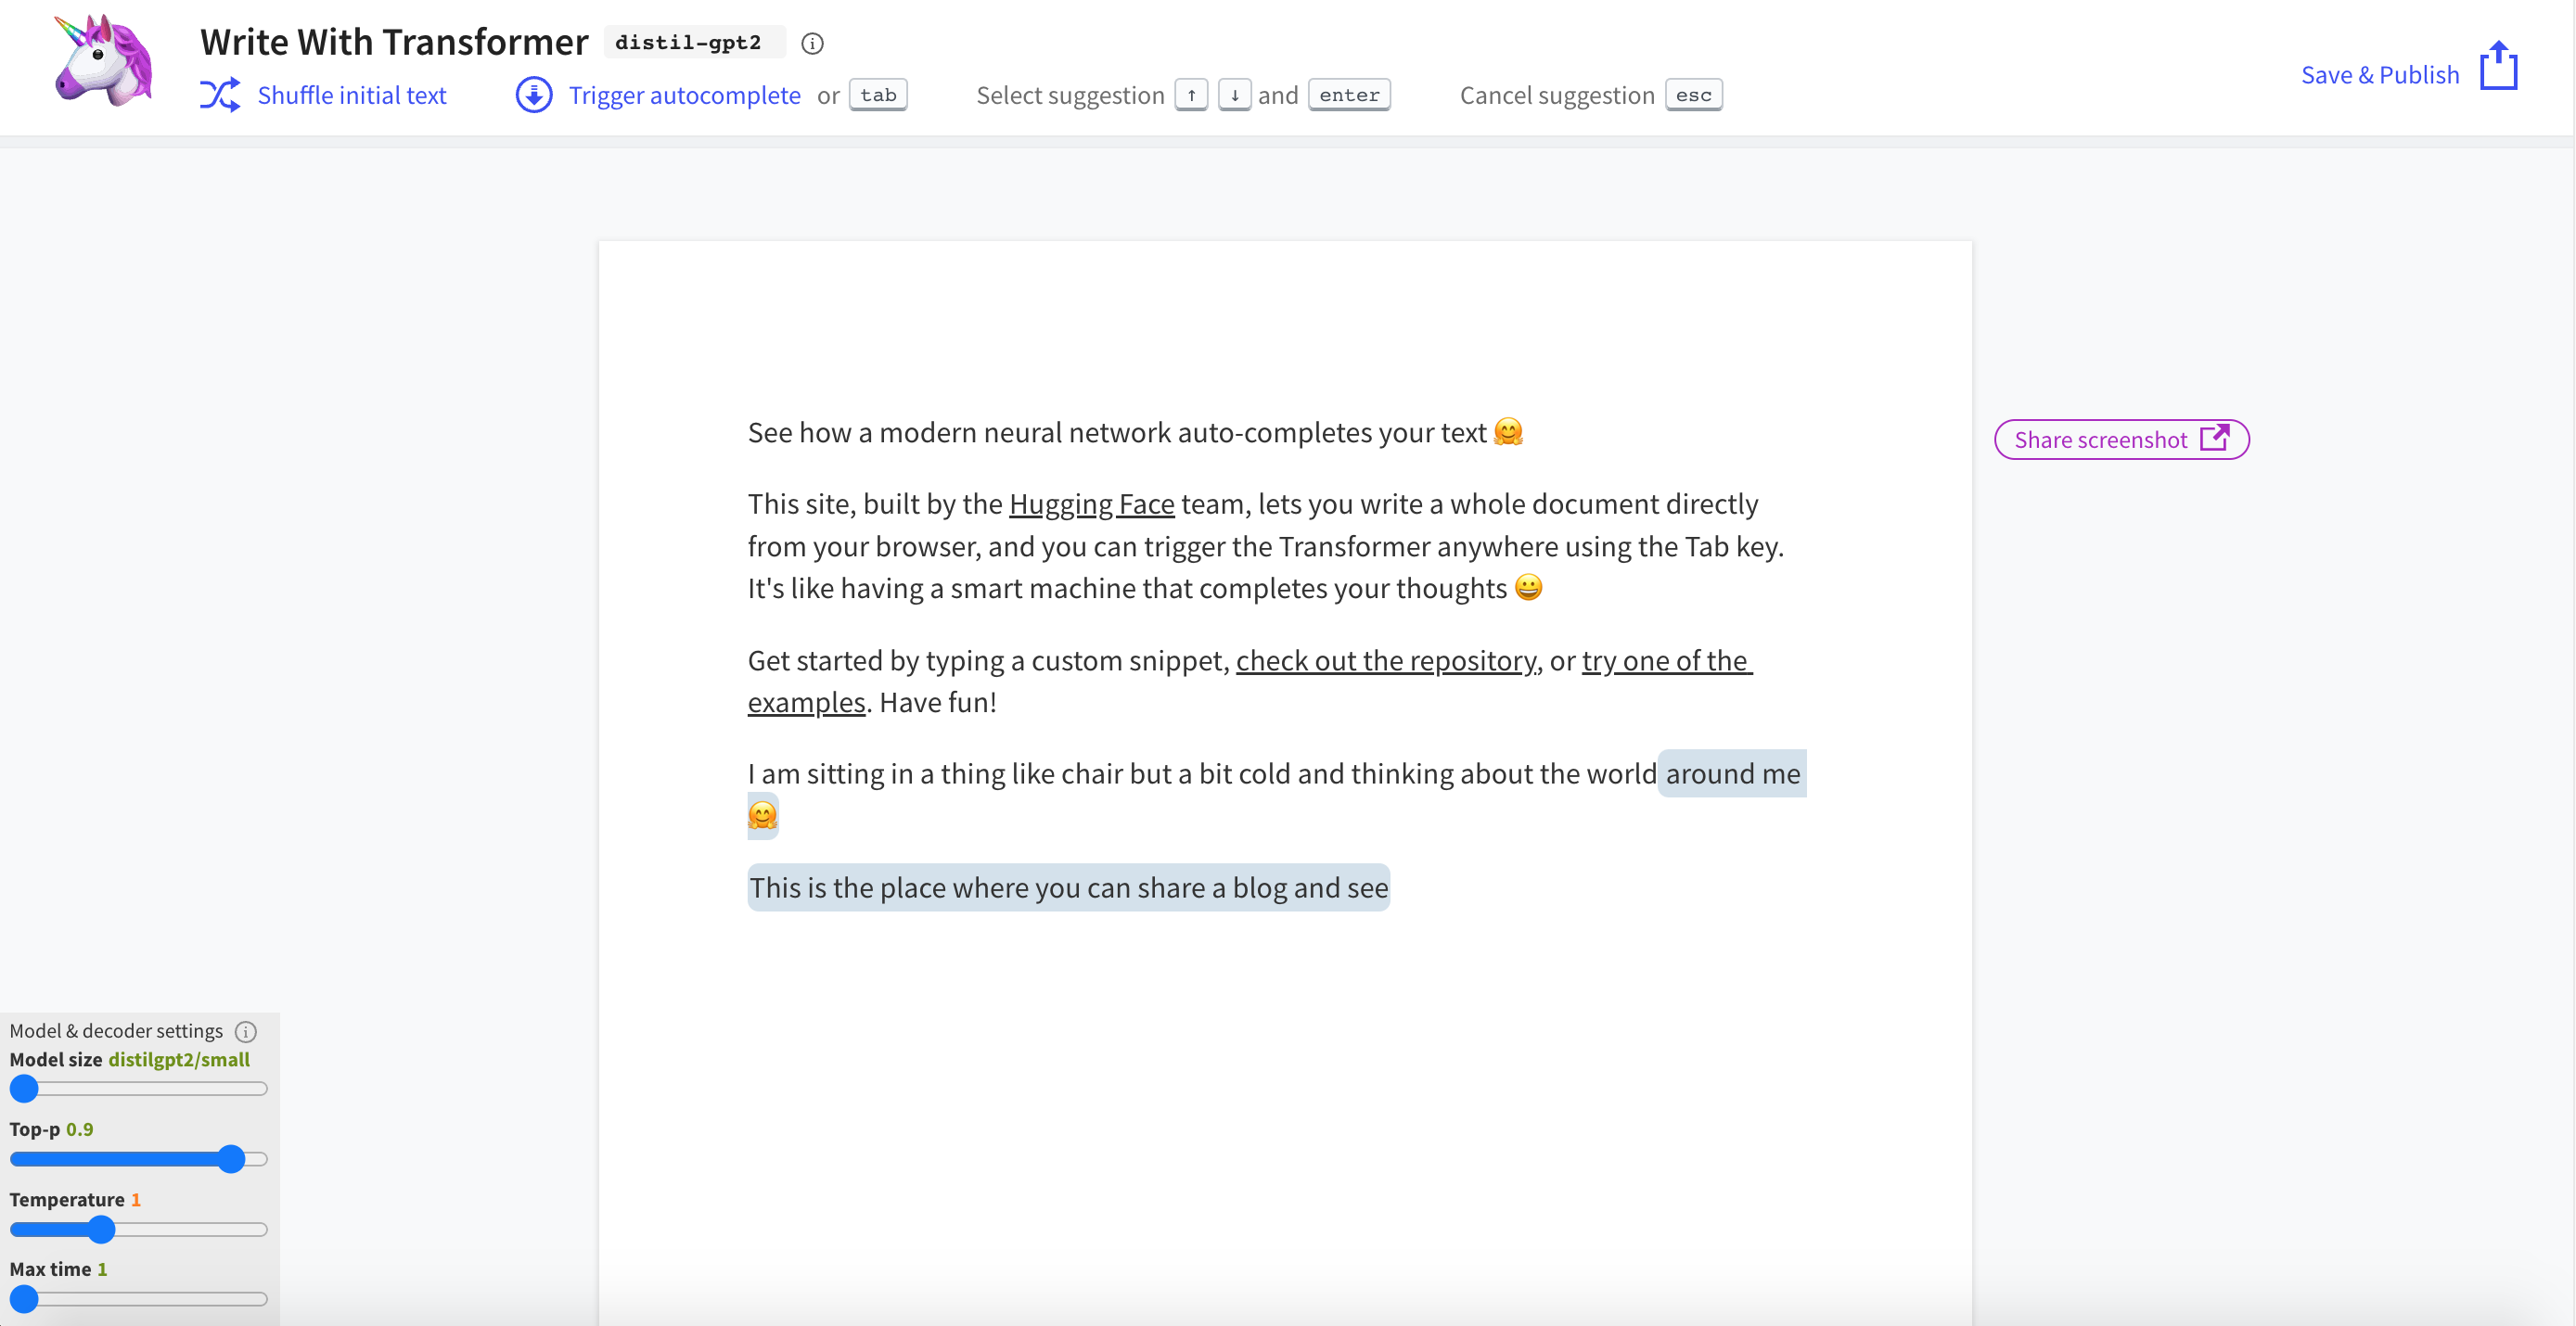Screen dimensions: 2576x1326
Task: Click the trigger autocomplete download icon
Action: click(x=534, y=95)
